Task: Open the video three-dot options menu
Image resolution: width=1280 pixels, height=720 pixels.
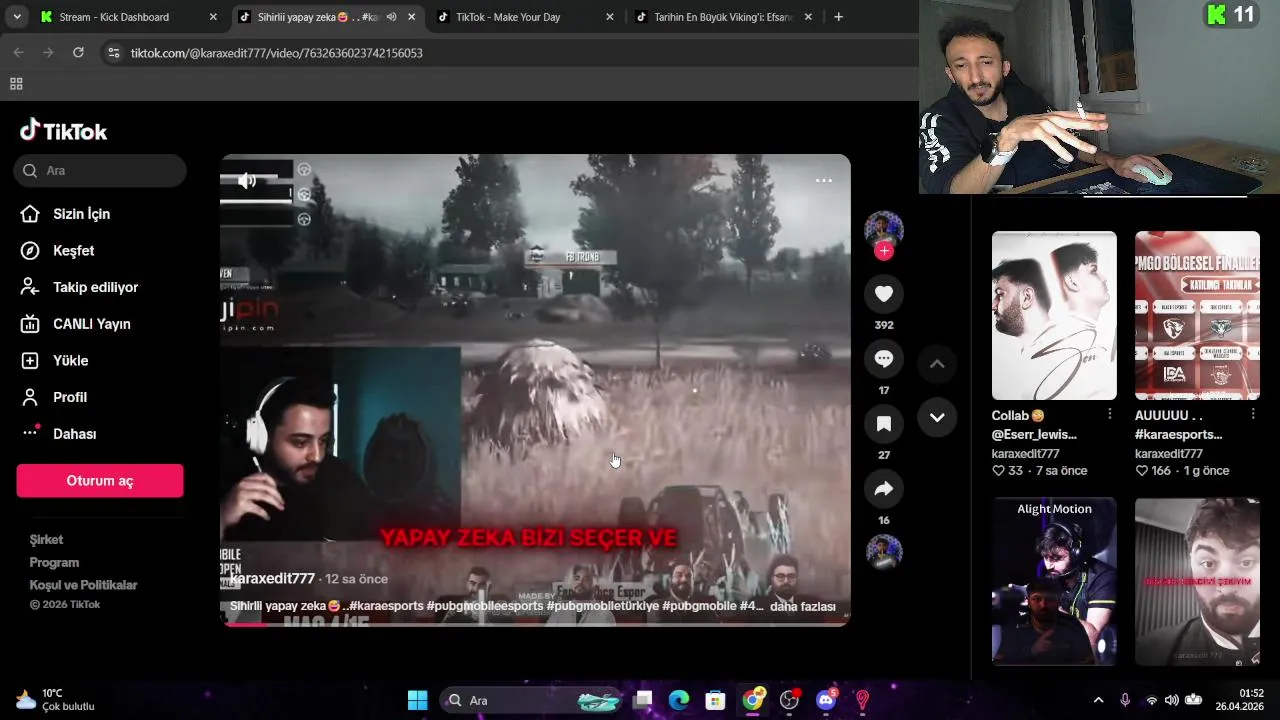Action: point(824,181)
